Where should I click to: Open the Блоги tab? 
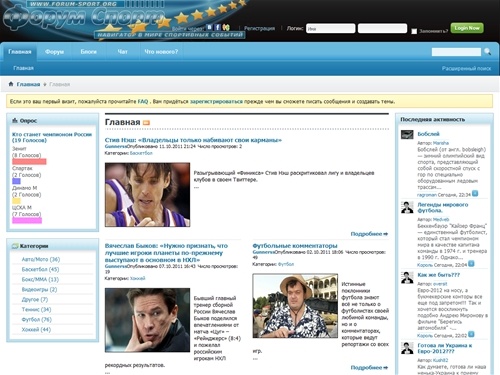(x=88, y=52)
